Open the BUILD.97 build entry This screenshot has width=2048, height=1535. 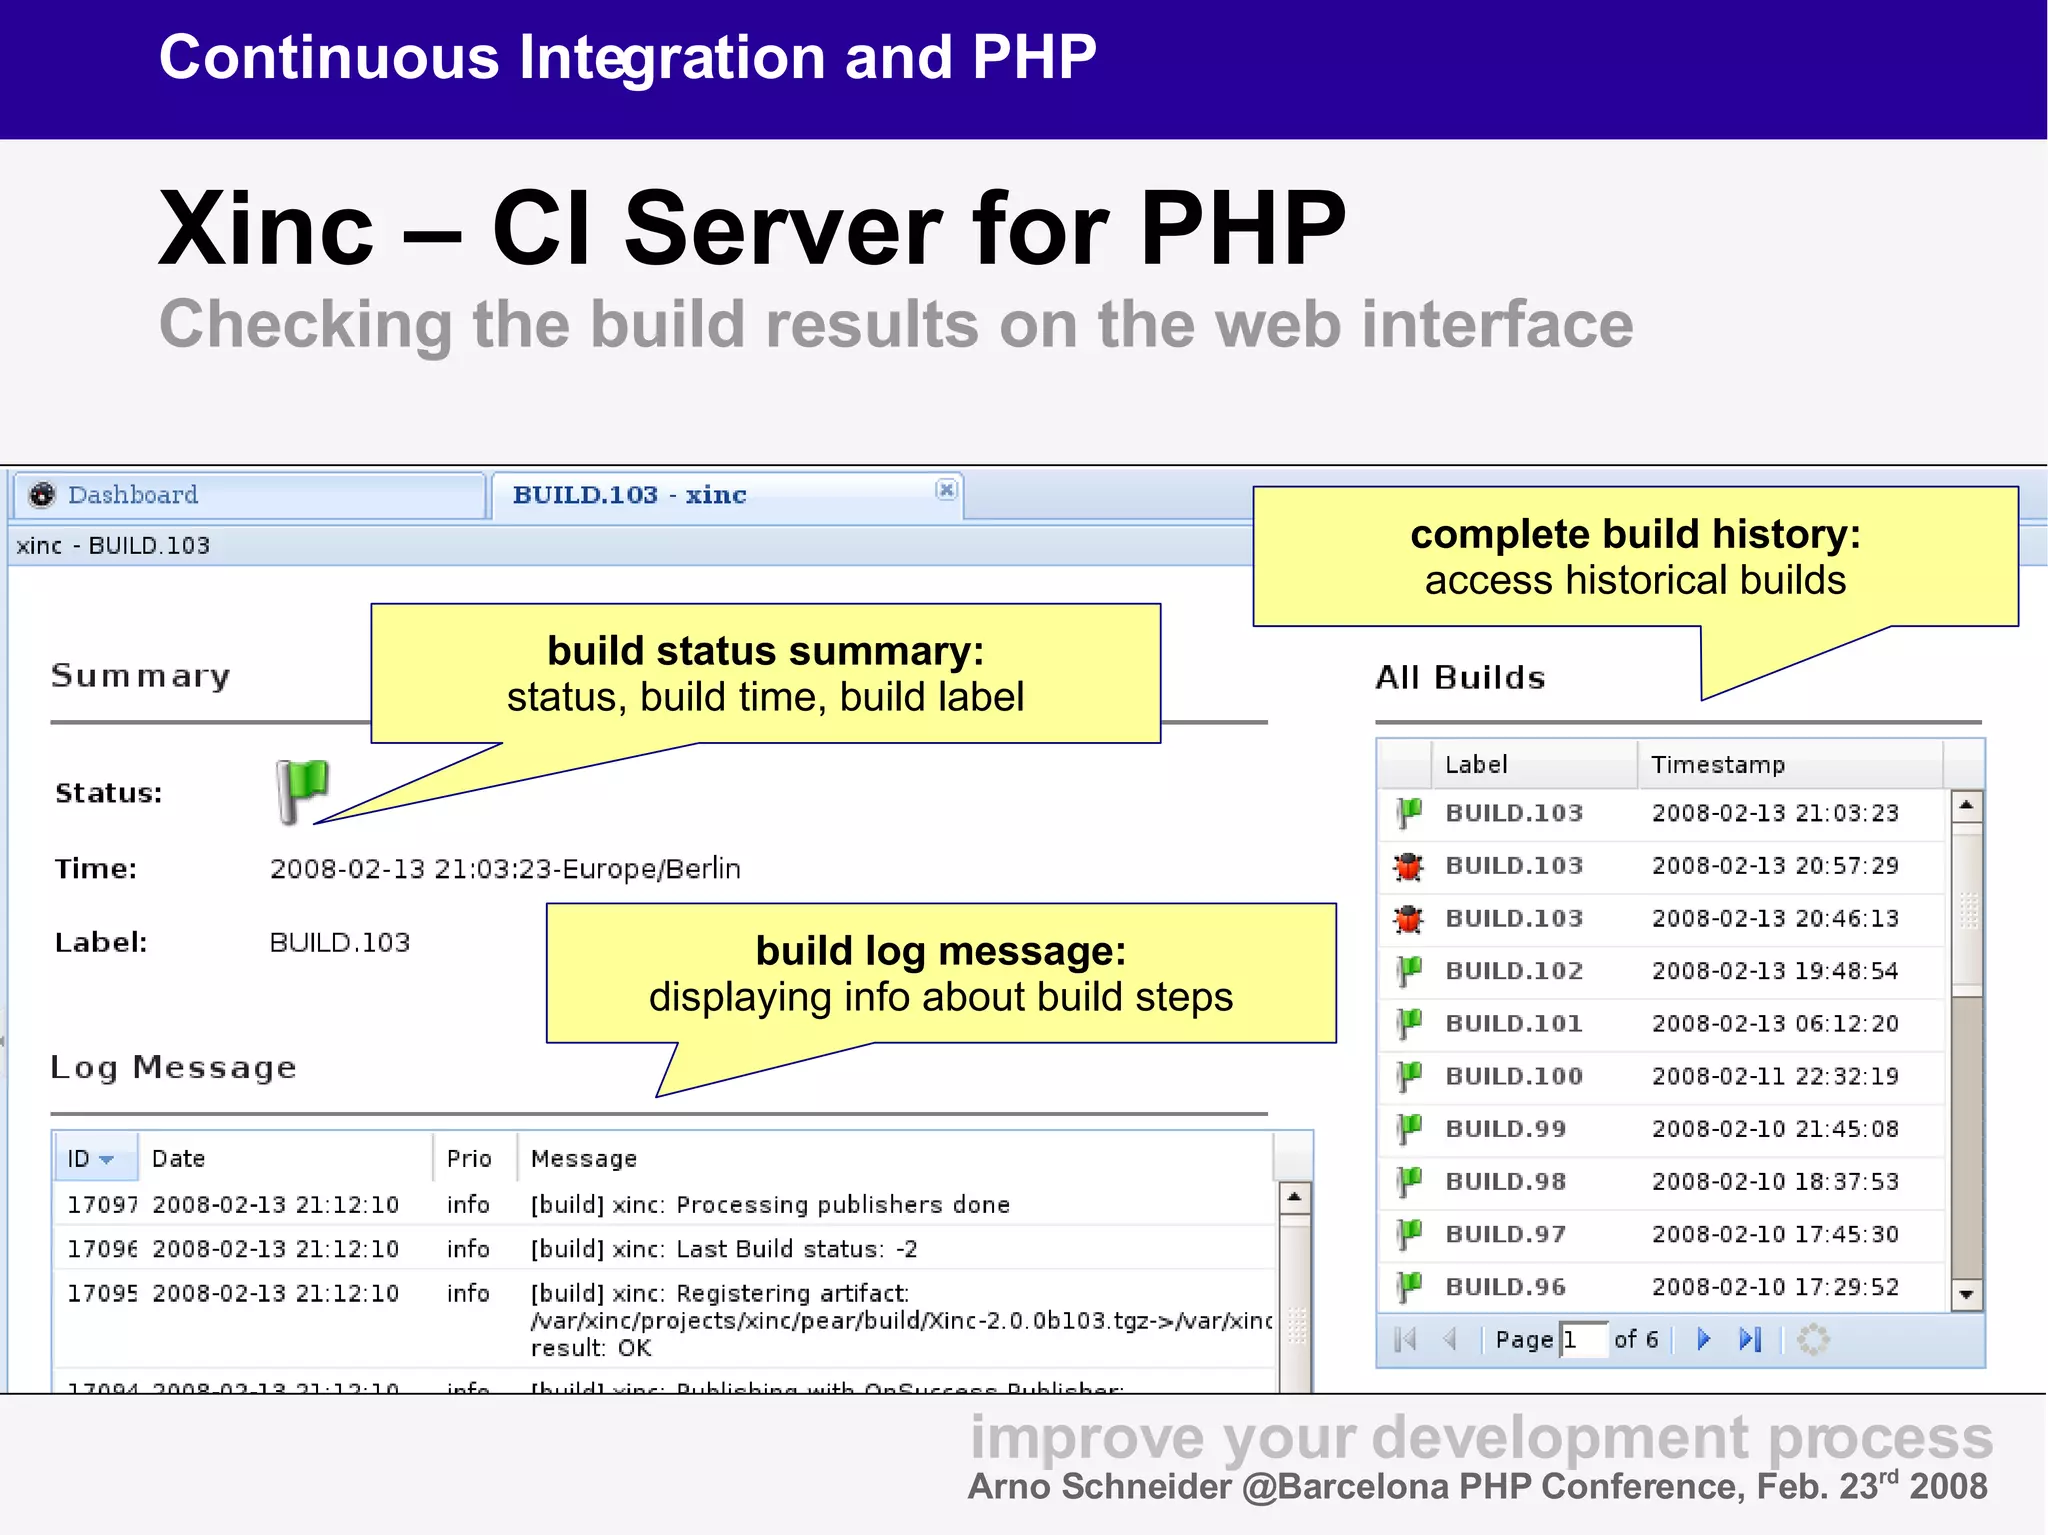click(1505, 1234)
